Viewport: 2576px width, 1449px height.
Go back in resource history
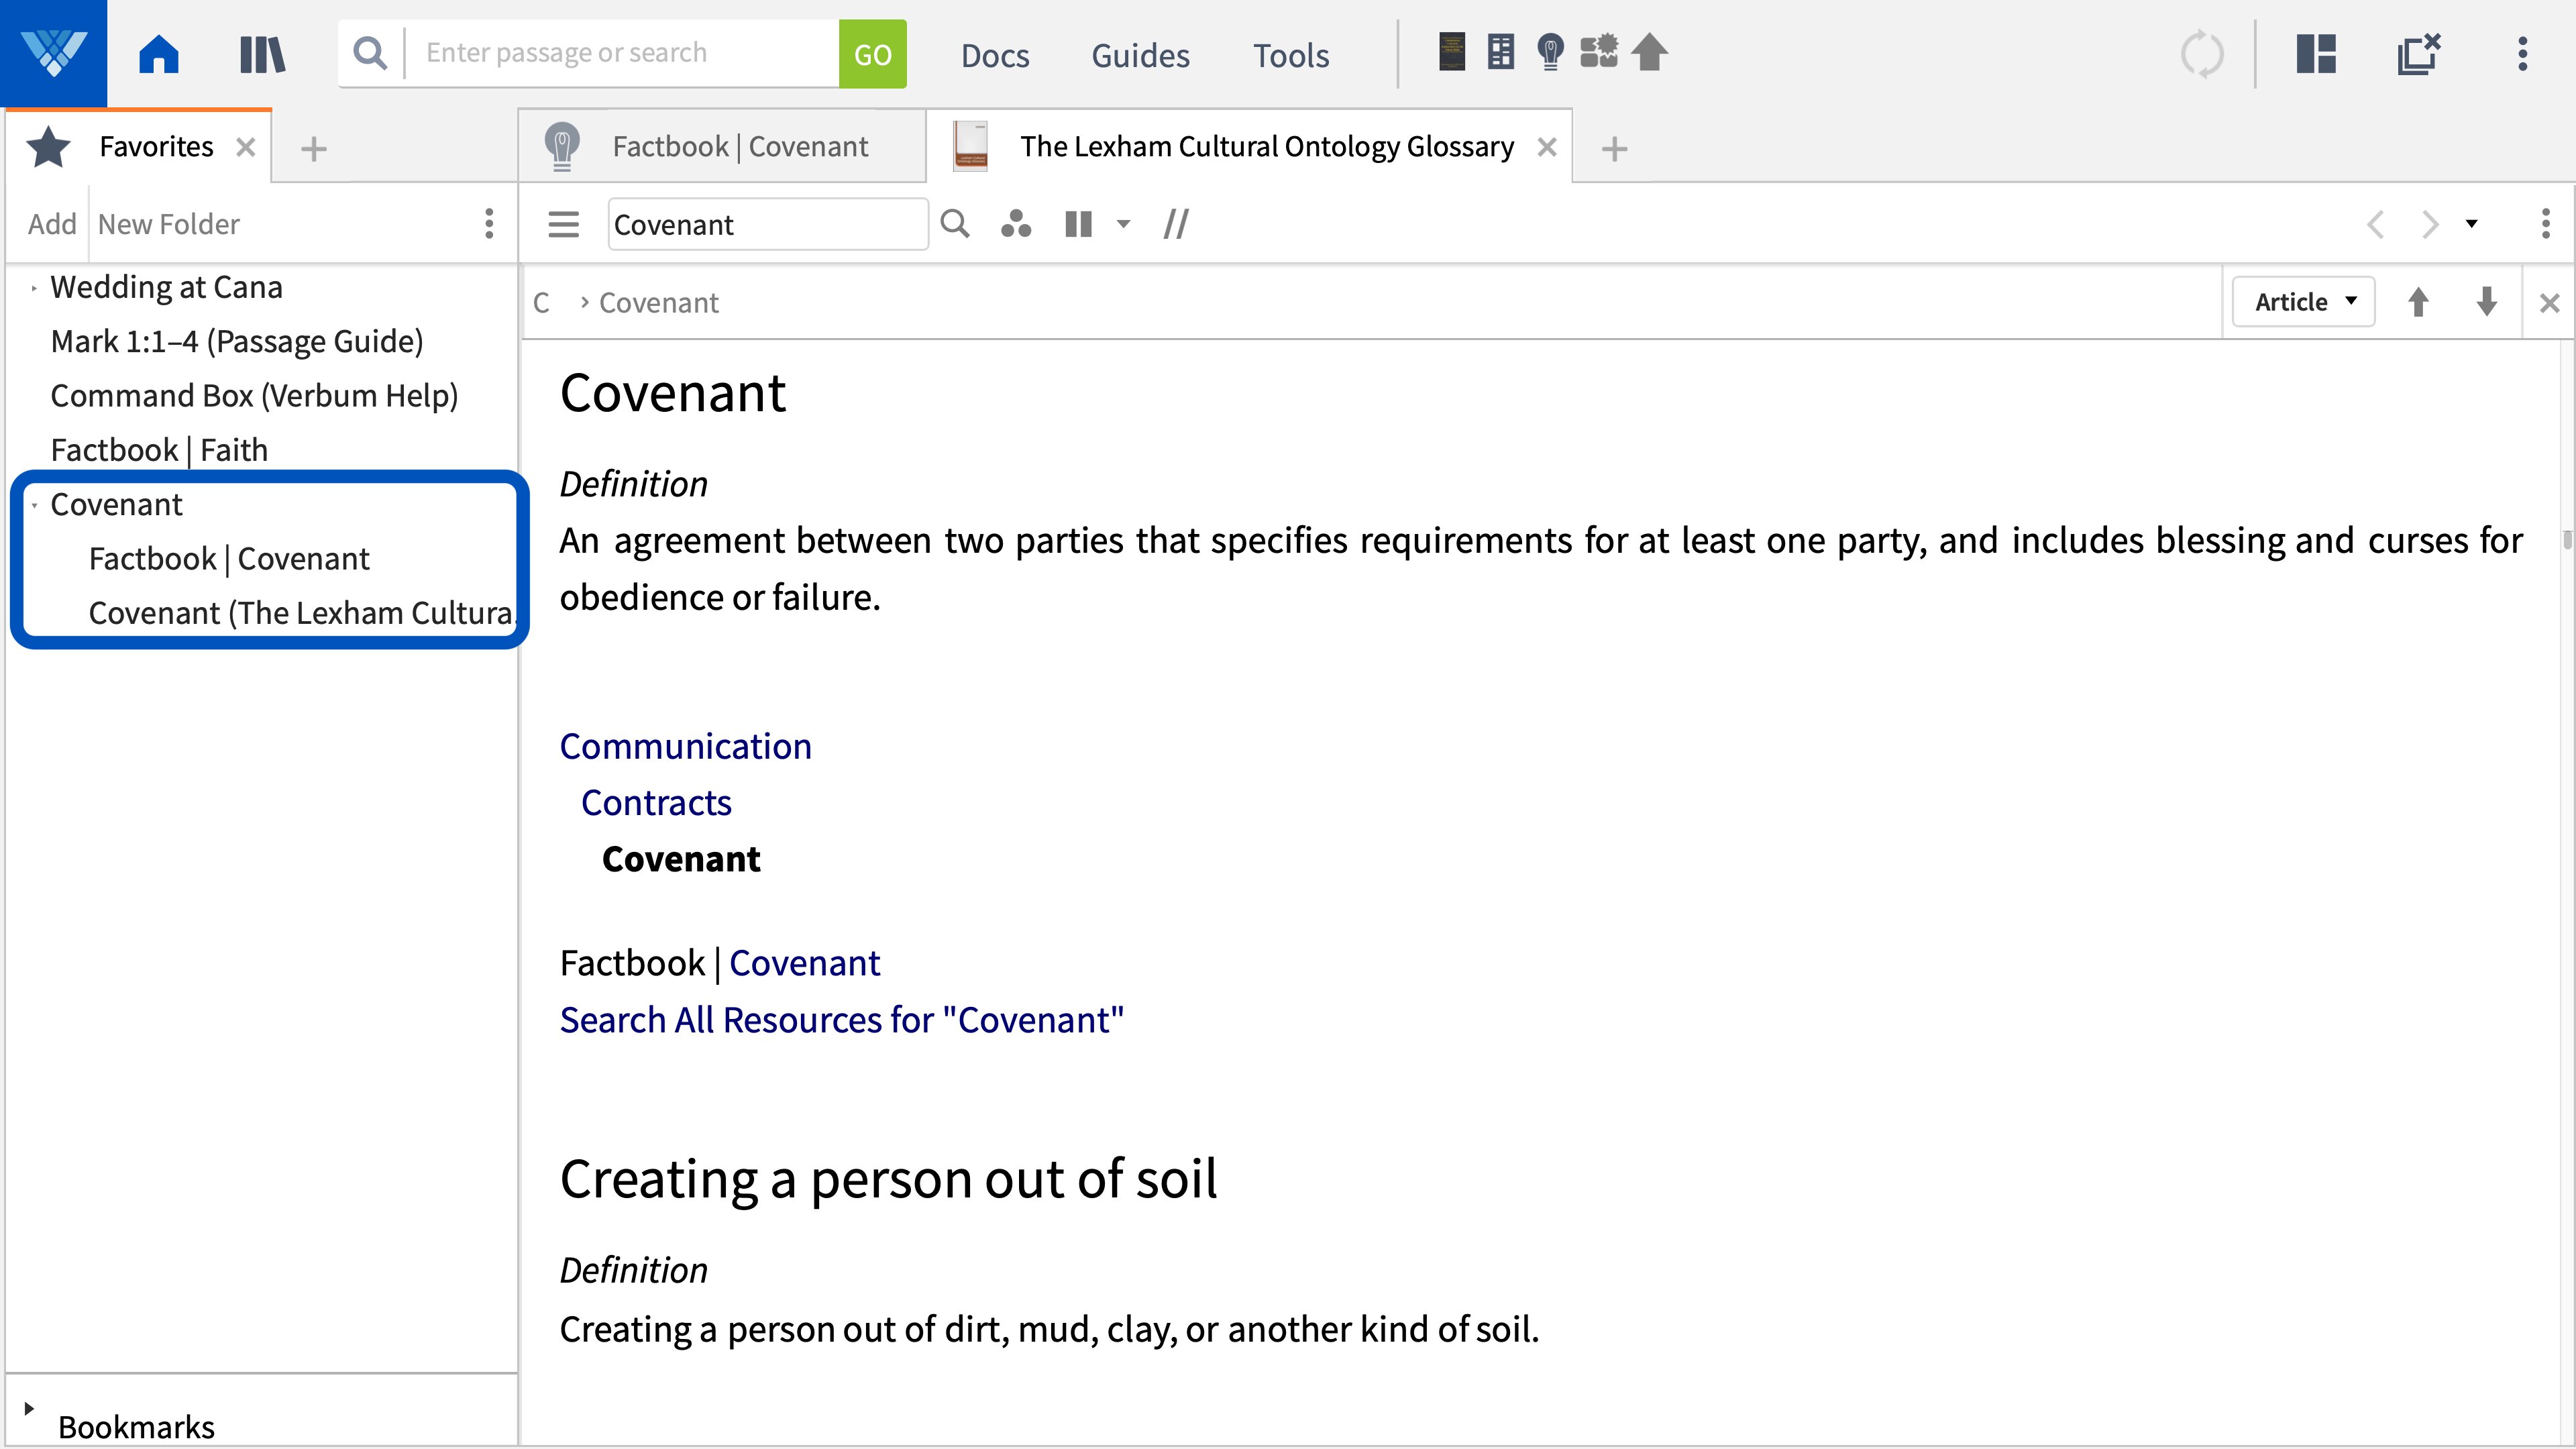(x=2376, y=224)
